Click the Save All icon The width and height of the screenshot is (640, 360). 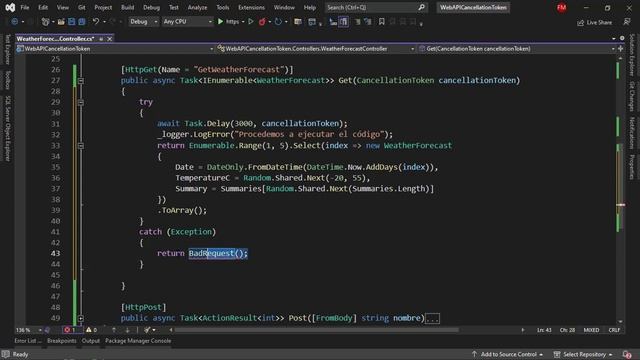coord(82,22)
